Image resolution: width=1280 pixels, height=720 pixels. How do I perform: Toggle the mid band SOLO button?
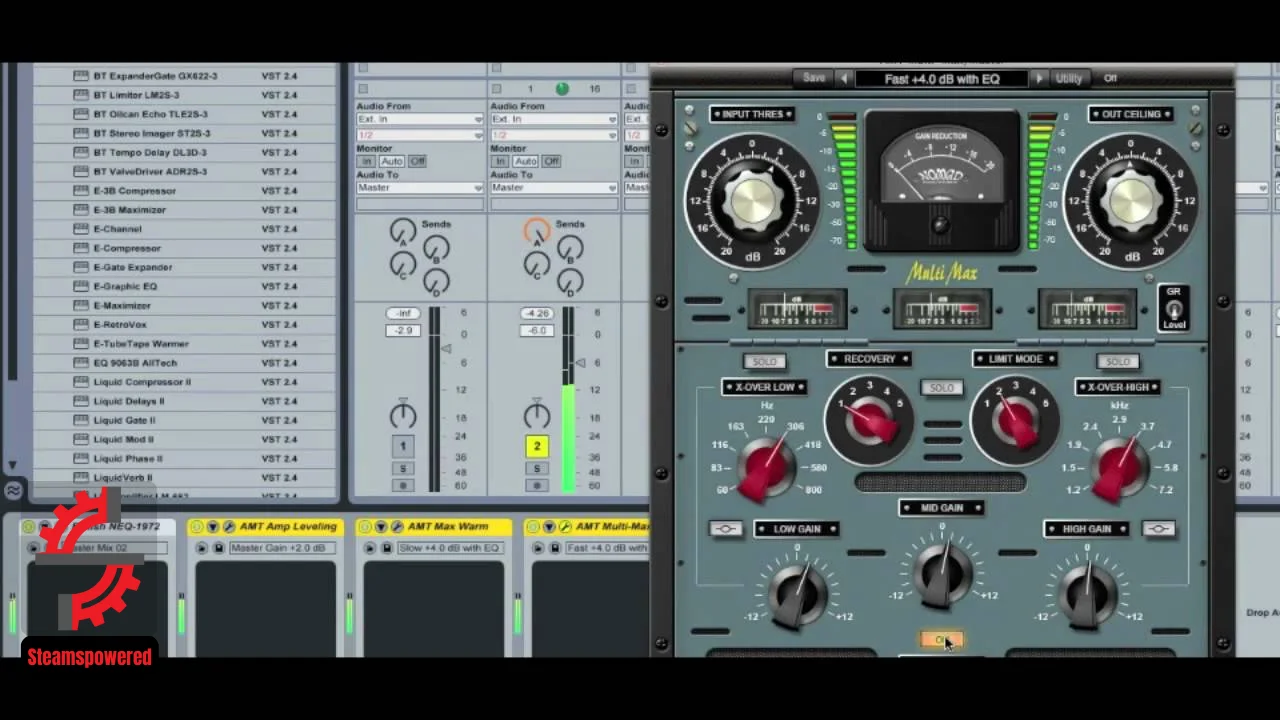pyautogui.click(x=942, y=388)
